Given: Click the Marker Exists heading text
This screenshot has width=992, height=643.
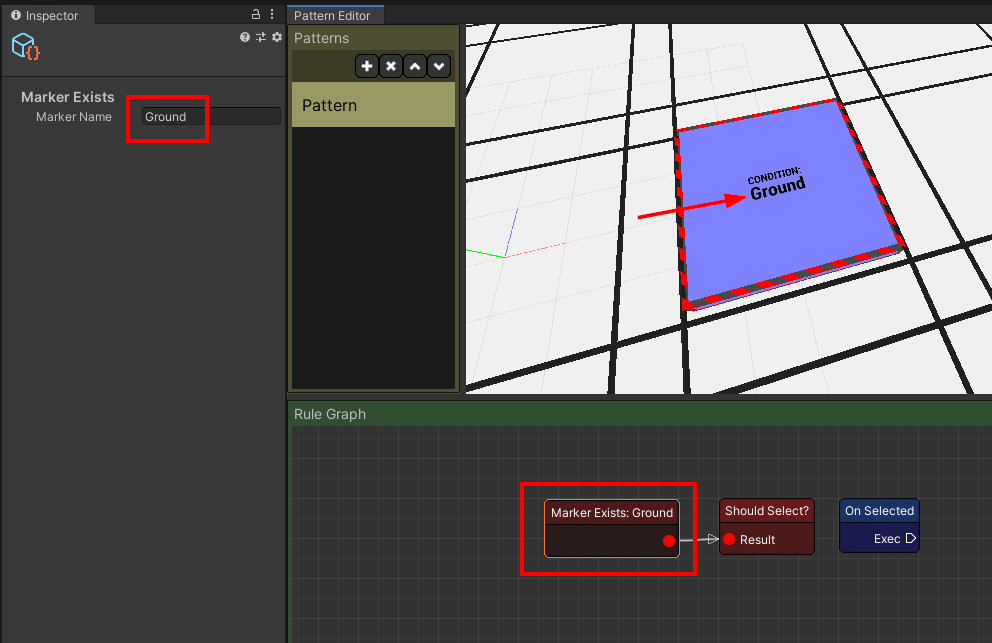Looking at the screenshot, I should pyautogui.click(x=68, y=97).
